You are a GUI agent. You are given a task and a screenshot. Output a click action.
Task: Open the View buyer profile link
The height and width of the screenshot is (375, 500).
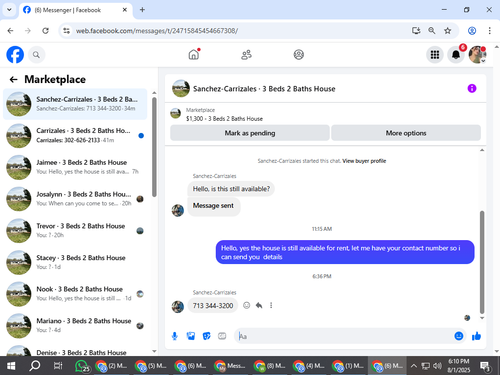coord(364,161)
